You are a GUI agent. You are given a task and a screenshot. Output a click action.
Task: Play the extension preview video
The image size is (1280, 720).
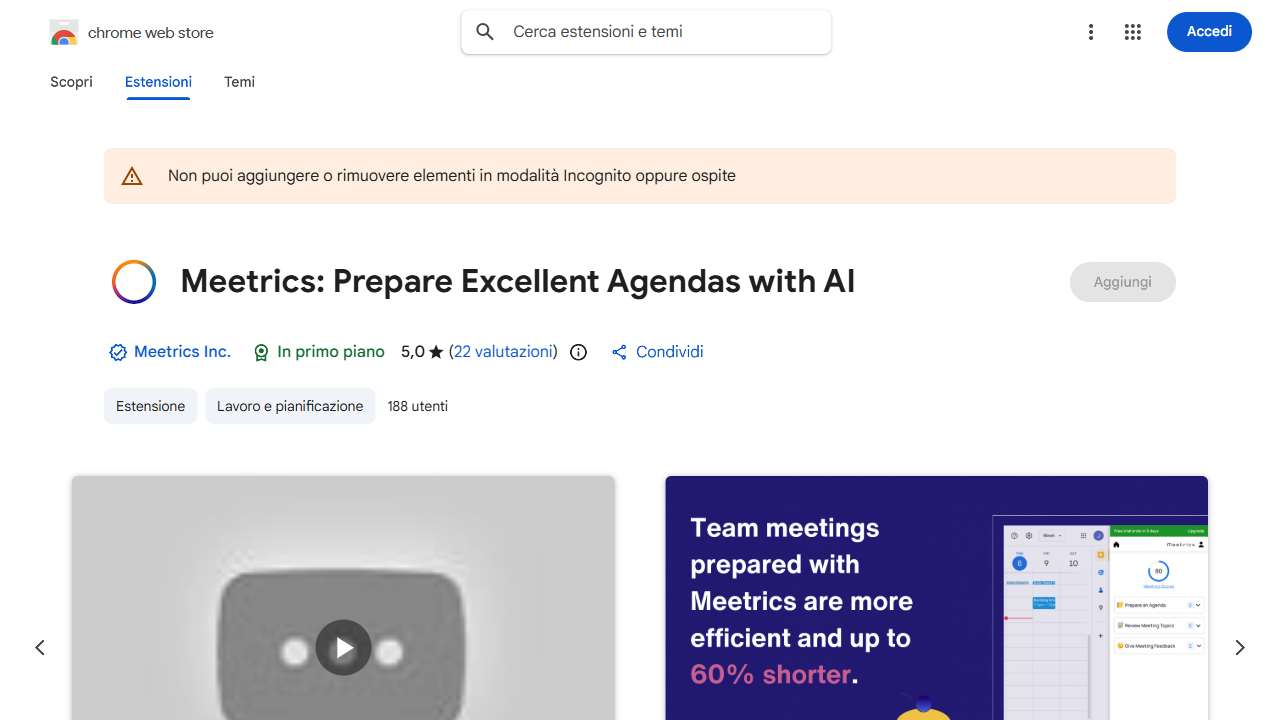(343, 648)
